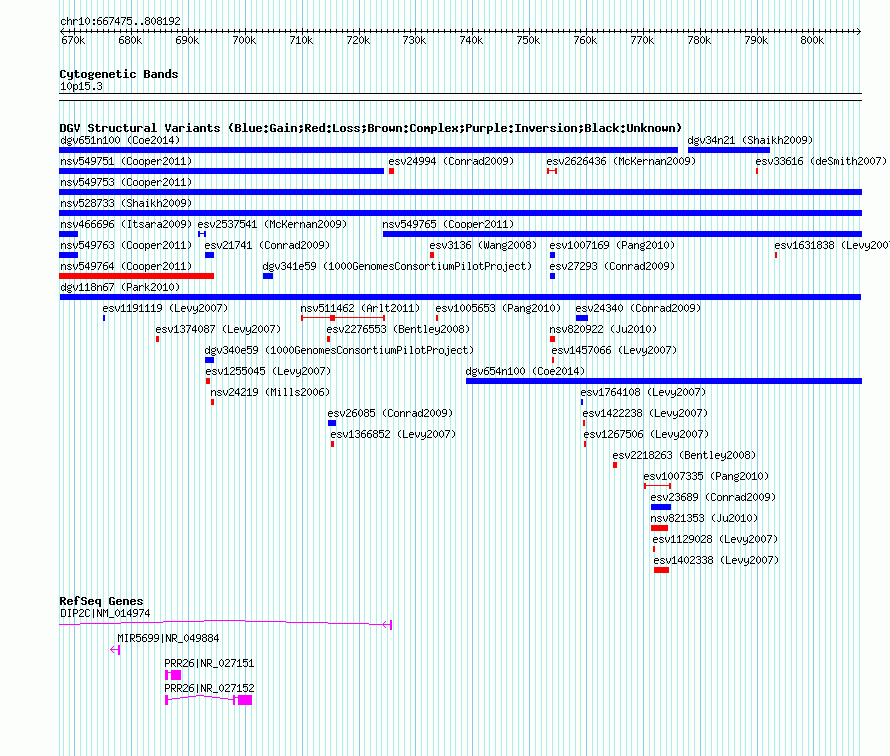Image resolution: width=890 pixels, height=756 pixels.
Task: Select the dgv34n21 (Shaikh2009) variant bar
Action: 729,150
